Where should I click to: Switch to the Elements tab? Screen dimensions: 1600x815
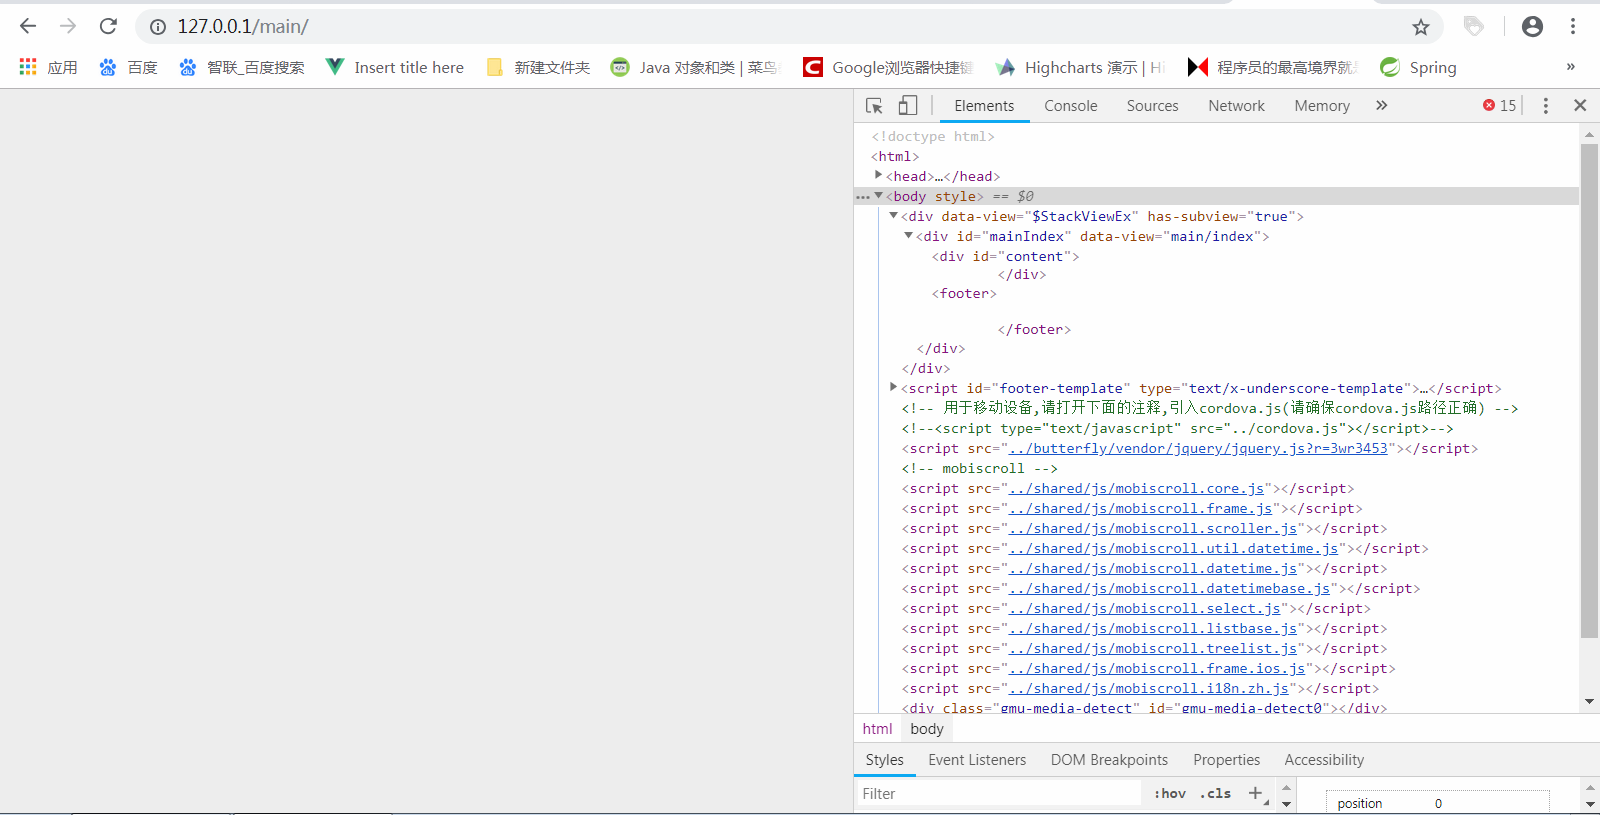click(984, 106)
